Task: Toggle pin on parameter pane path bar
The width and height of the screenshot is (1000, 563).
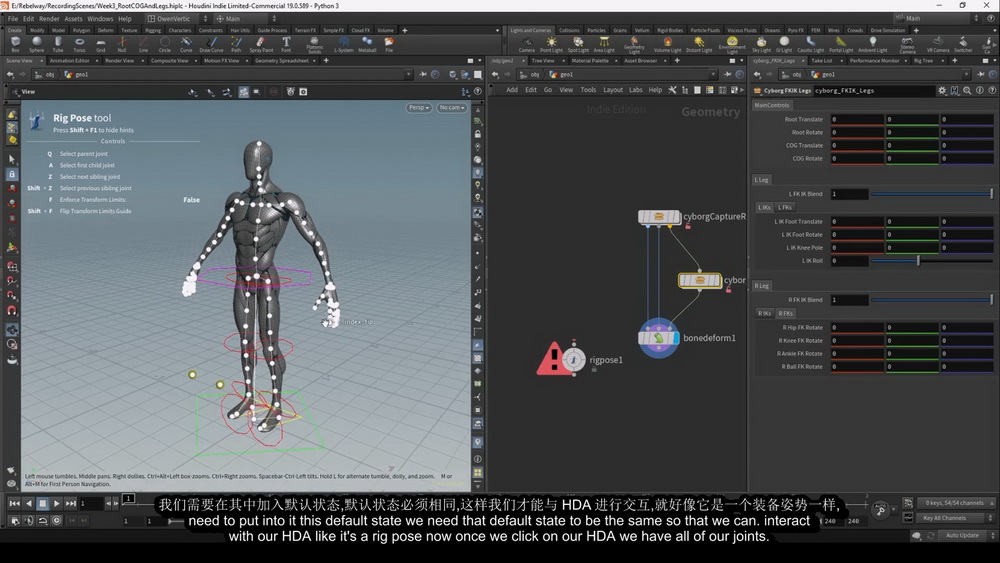Action: [980, 75]
